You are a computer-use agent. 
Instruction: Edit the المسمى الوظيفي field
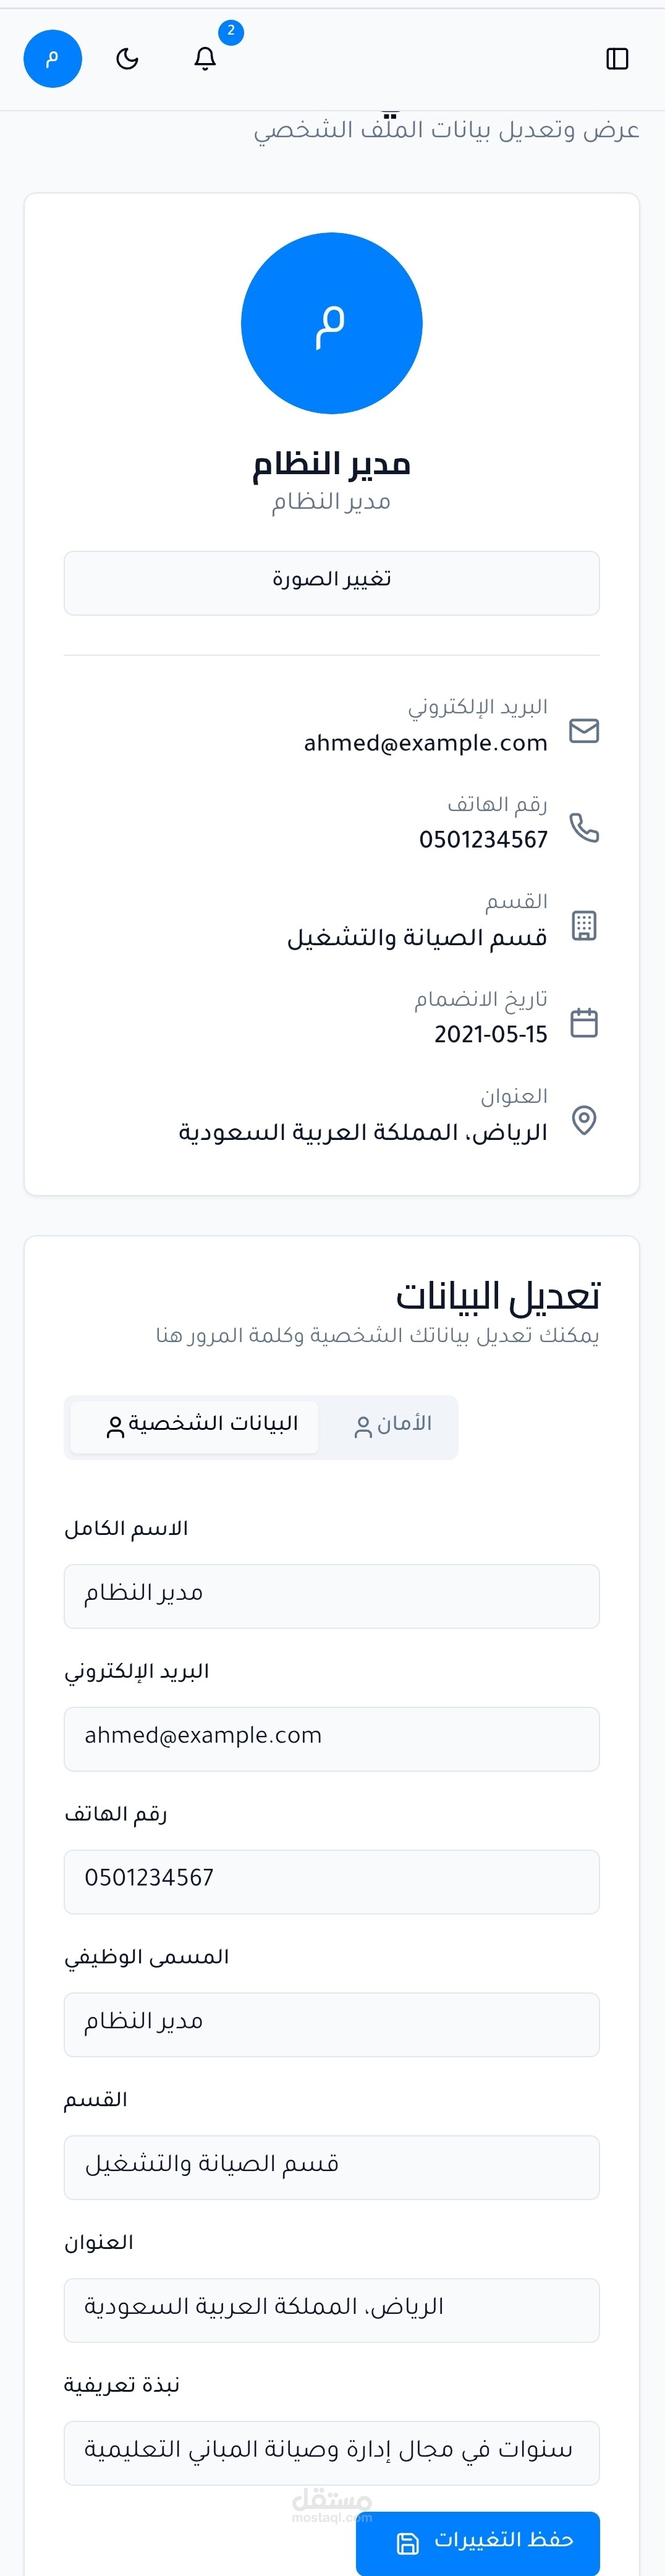pos(331,2024)
